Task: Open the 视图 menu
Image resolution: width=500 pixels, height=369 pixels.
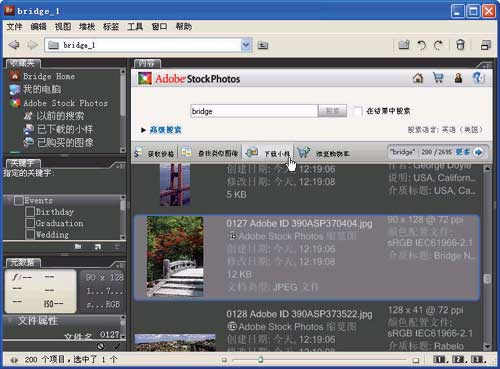Action: 63,27
